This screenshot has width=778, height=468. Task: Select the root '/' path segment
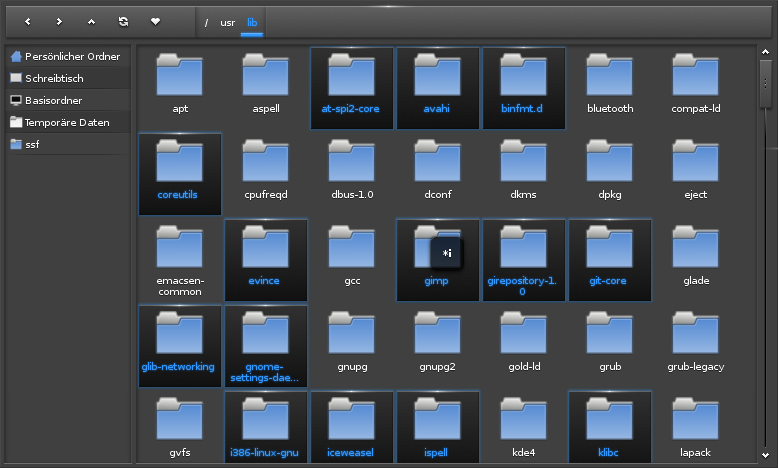click(x=207, y=21)
